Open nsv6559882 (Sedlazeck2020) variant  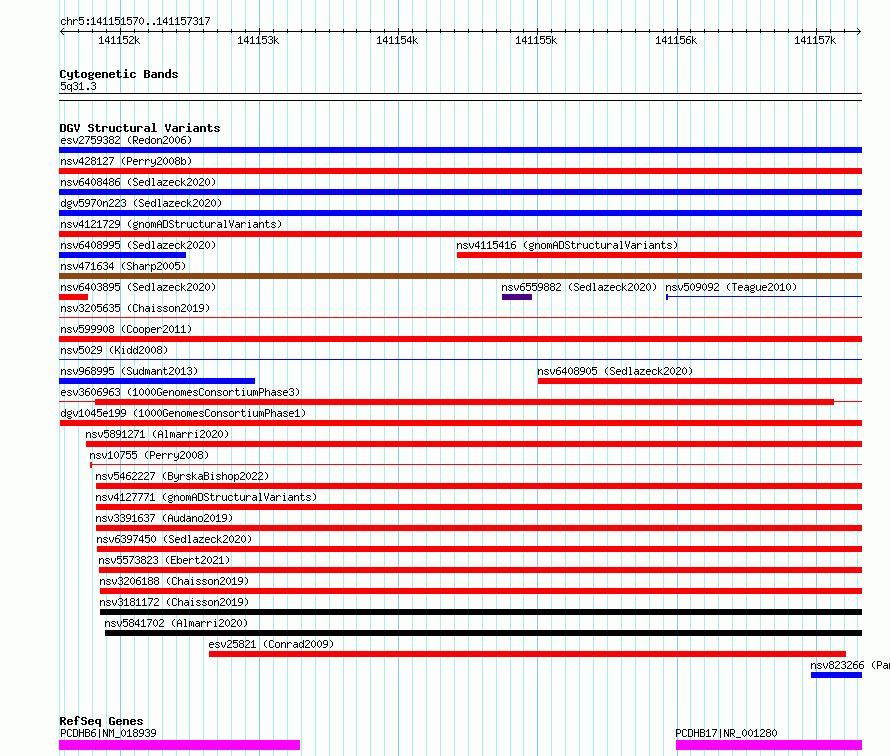(x=579, y=287)
